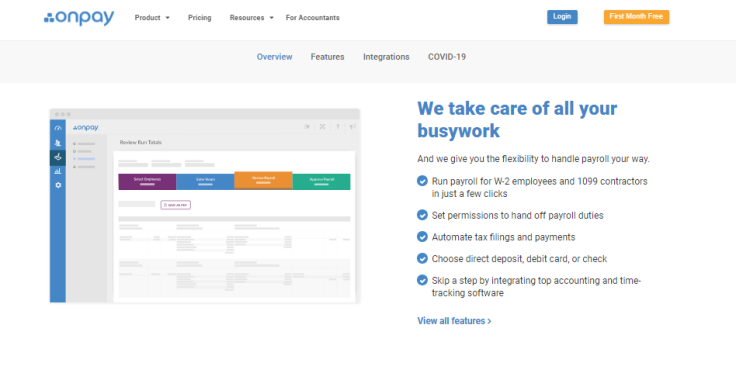Screen dimensions: 736x380
Task: Click the checkmark icon beside 'Run payroll for W-2 employees'
Action: pyautogui.click(x=422, y=181)
